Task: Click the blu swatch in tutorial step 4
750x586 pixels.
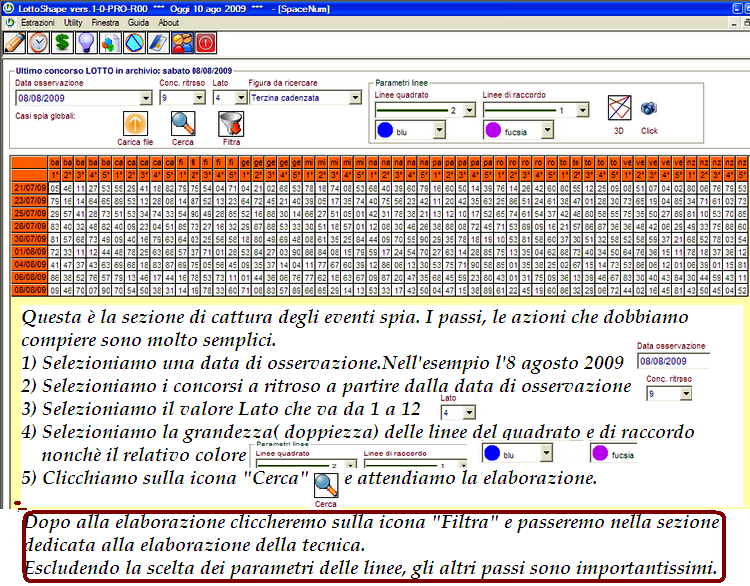Action: [492, 453]
